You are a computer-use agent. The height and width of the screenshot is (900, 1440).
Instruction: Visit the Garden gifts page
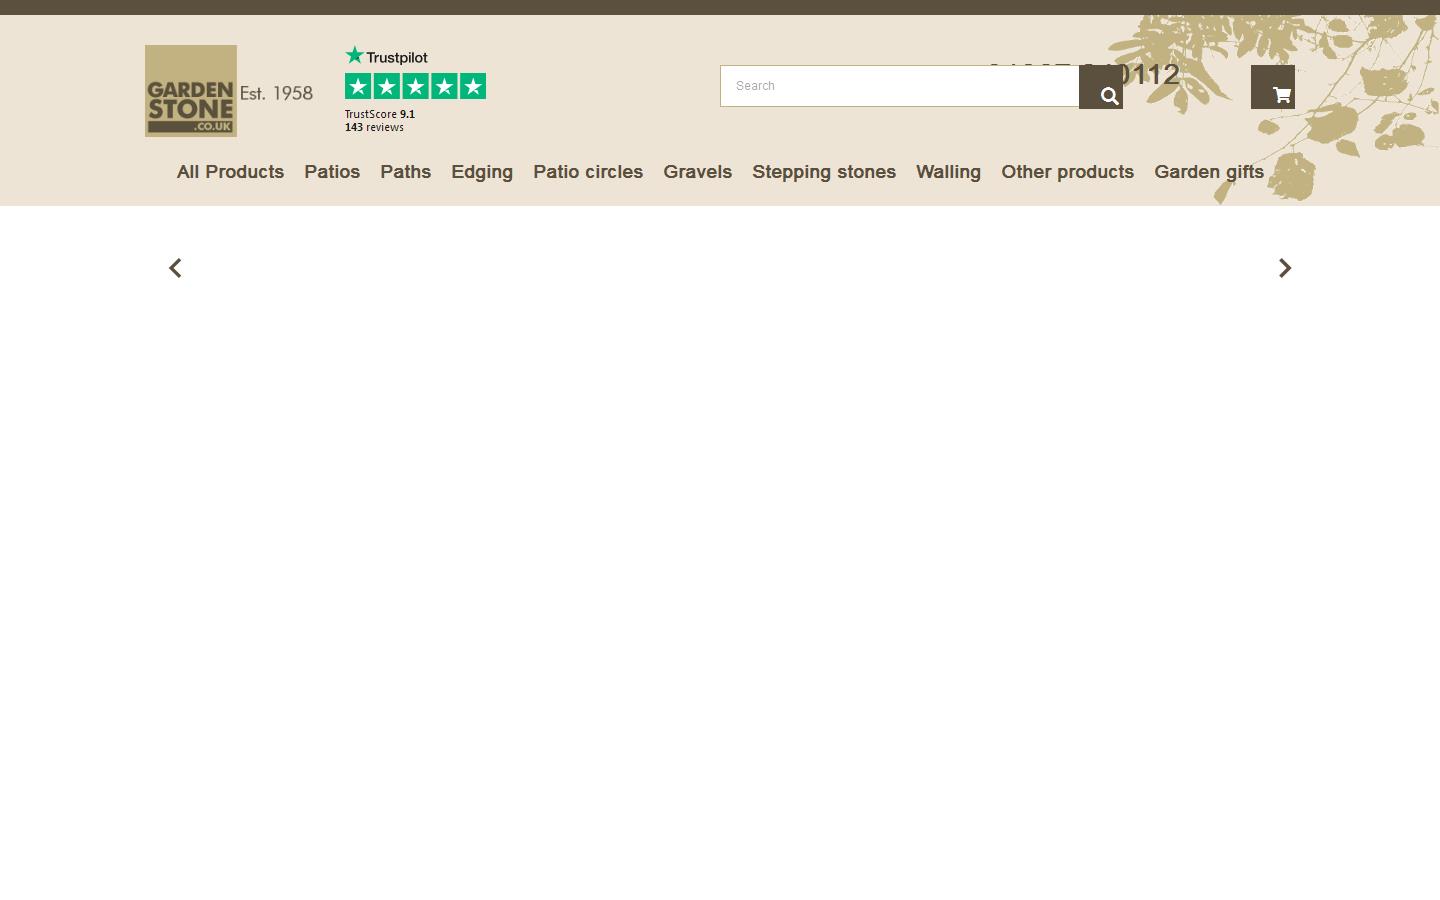point(1209,172)
